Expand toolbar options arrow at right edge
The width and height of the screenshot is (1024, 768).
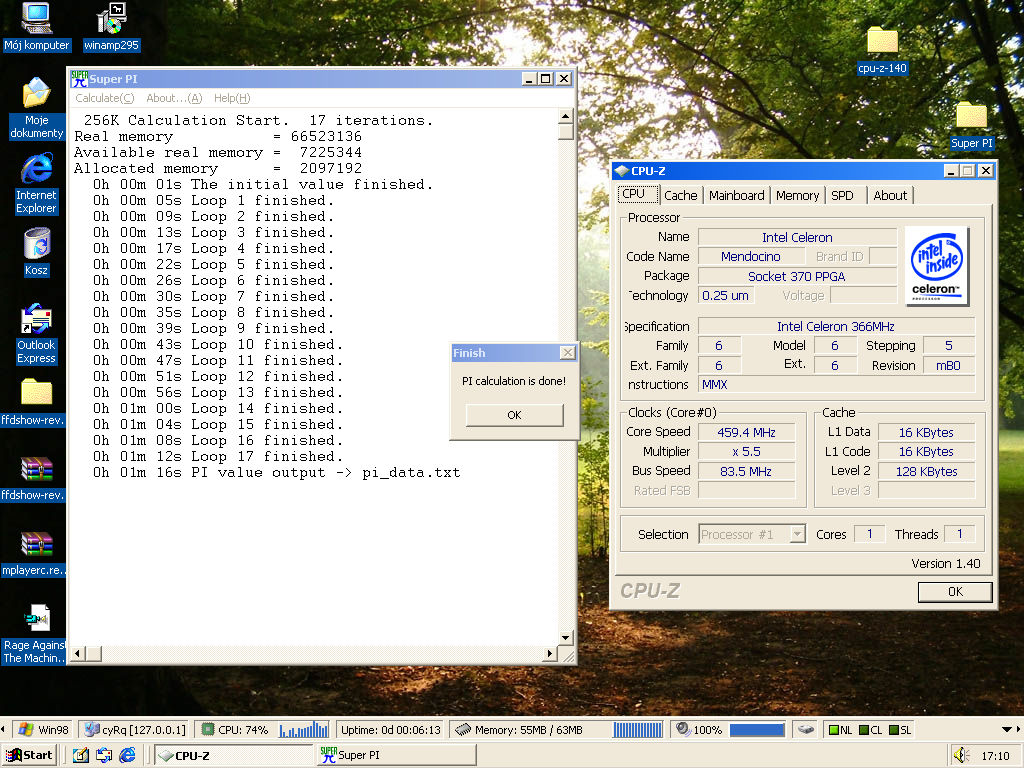coord(1006,729)
